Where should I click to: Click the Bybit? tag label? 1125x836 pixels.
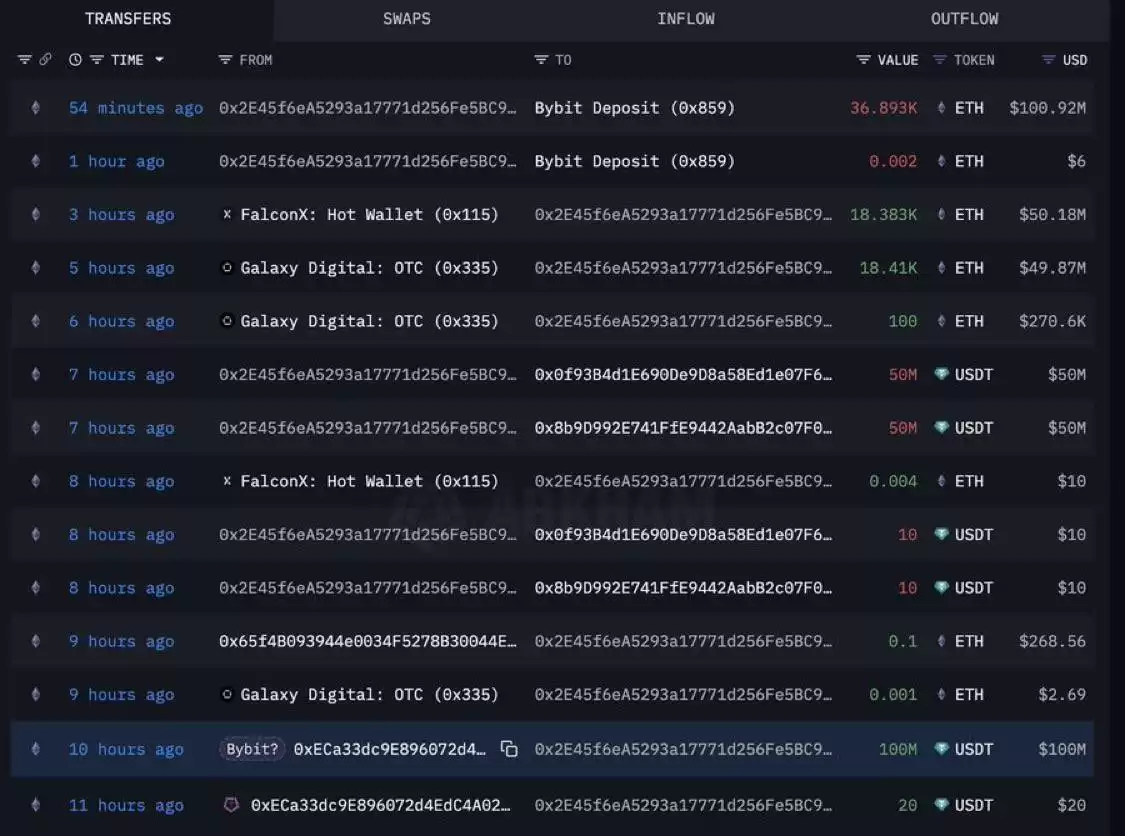pyautogui.click(x=252, y=749)
